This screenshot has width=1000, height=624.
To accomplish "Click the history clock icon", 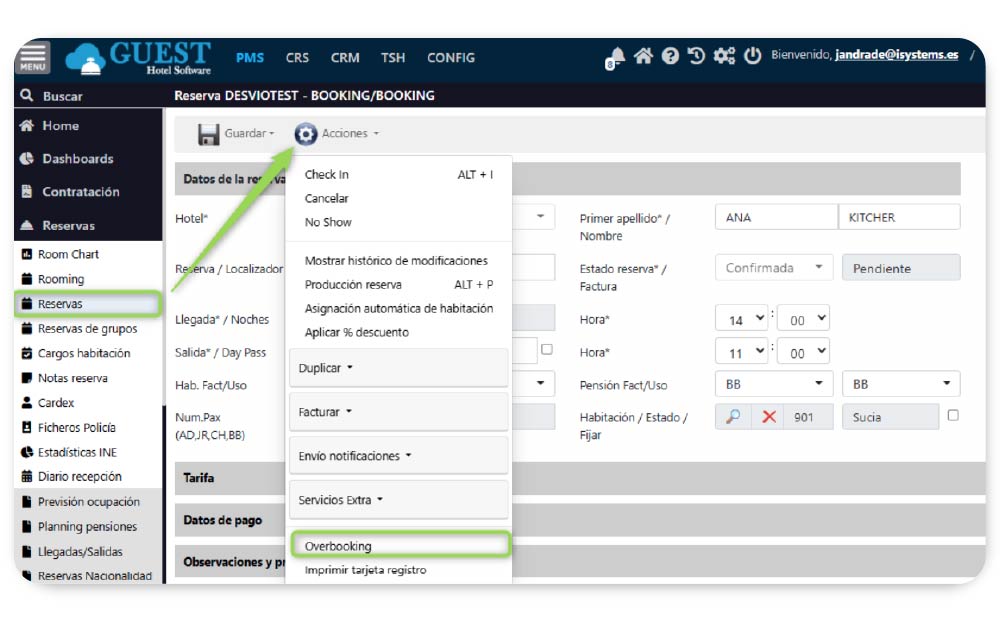I will pos(697,56).
